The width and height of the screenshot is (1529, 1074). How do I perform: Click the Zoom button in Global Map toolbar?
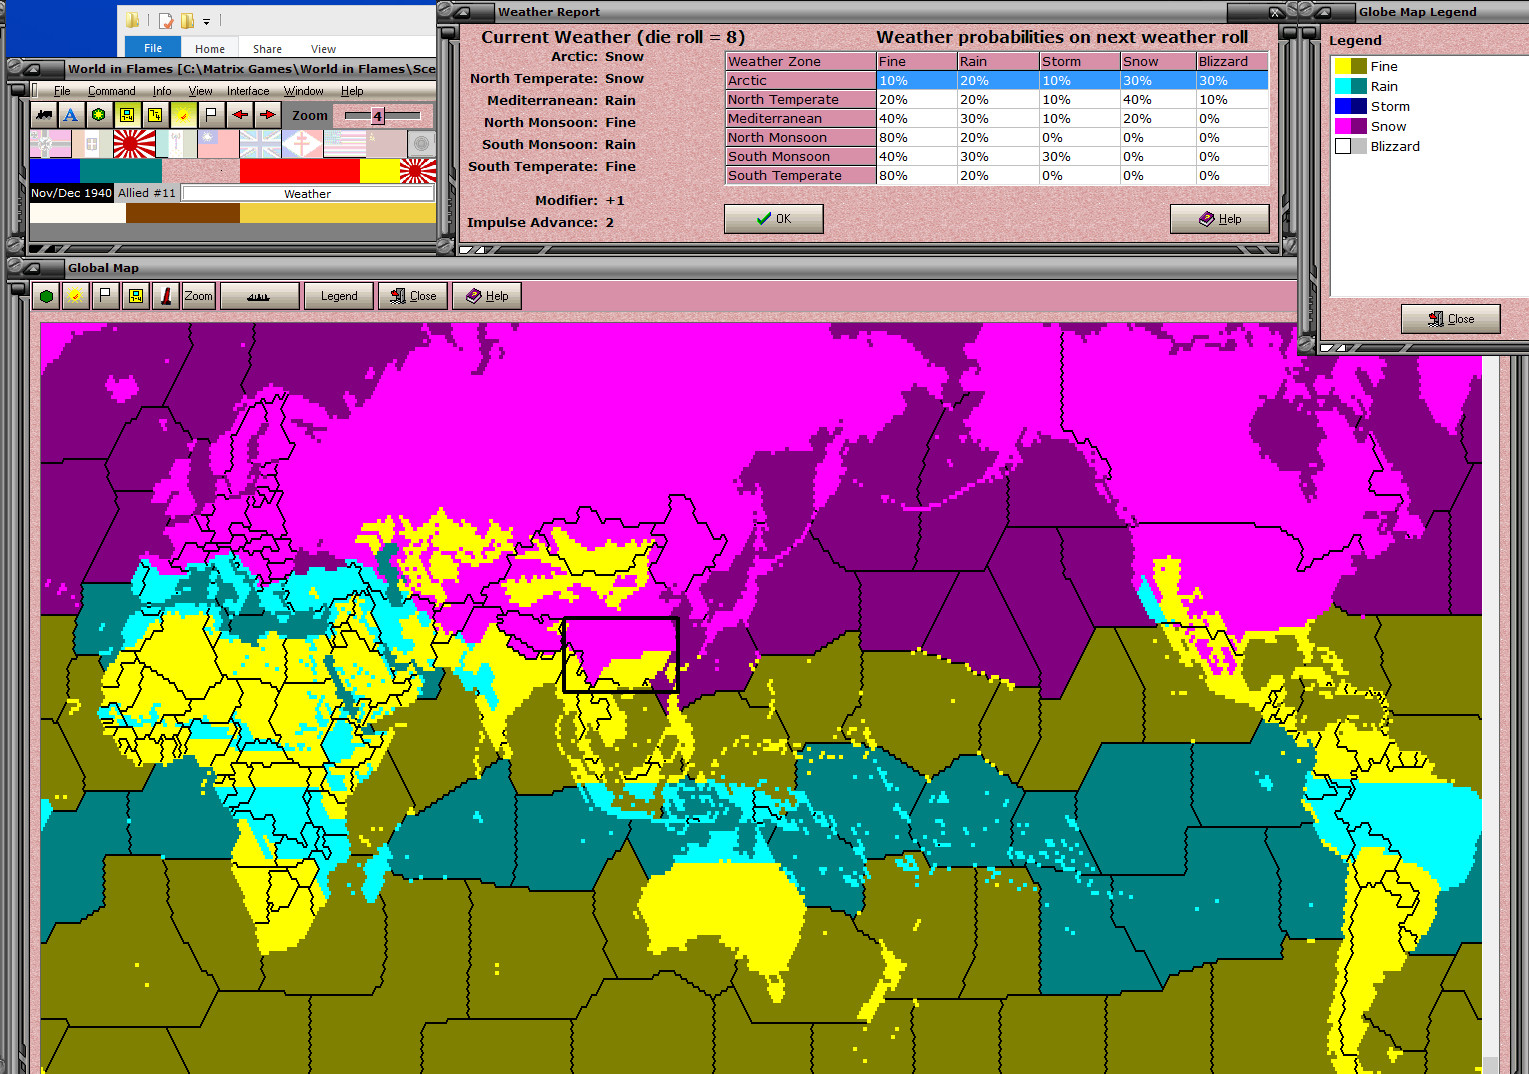[198, 296]
